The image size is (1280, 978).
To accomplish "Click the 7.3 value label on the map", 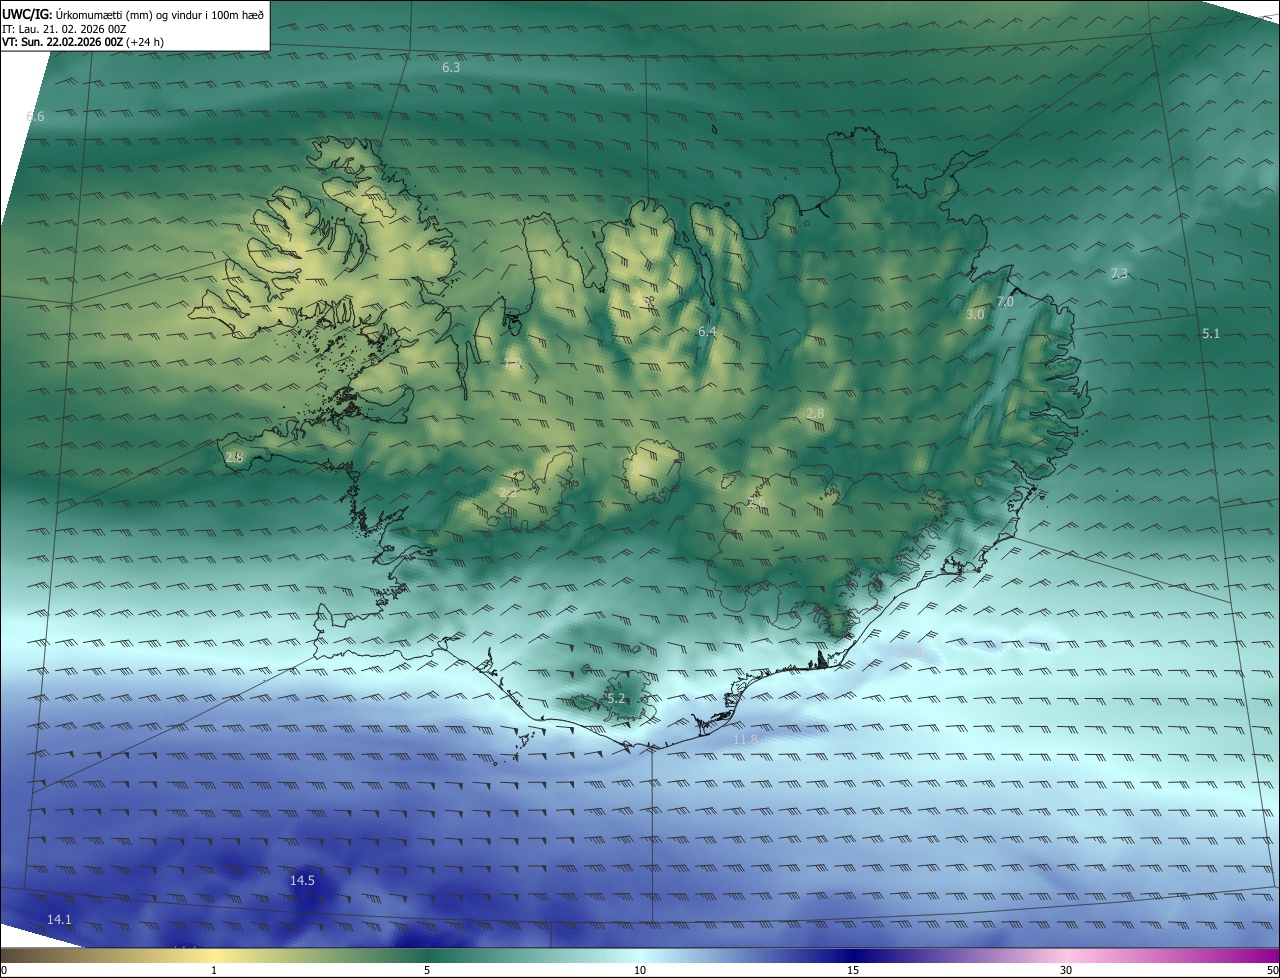I will (x=1119, y=274).
